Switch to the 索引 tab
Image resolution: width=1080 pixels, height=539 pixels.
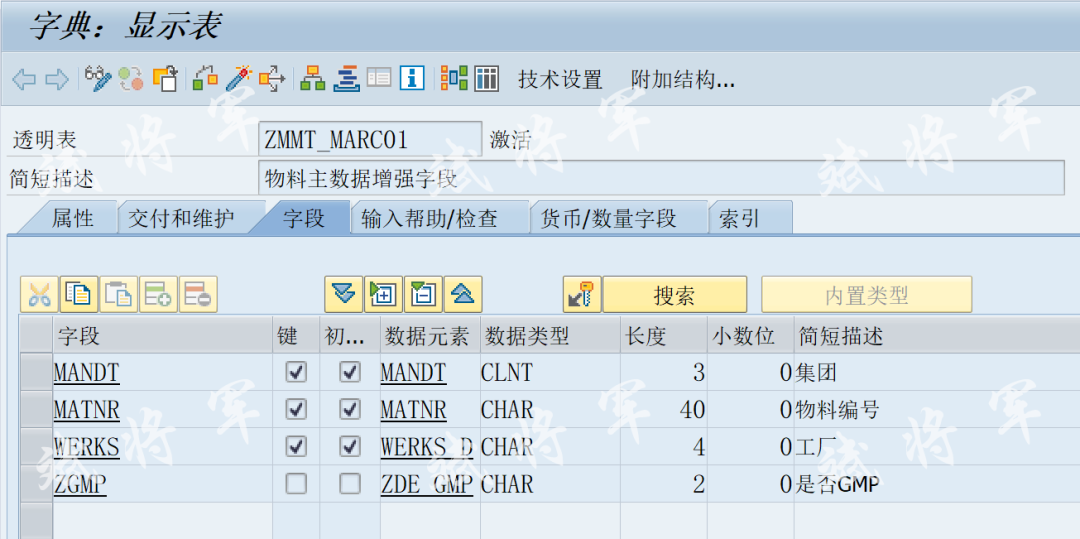[x=749, y=218]
